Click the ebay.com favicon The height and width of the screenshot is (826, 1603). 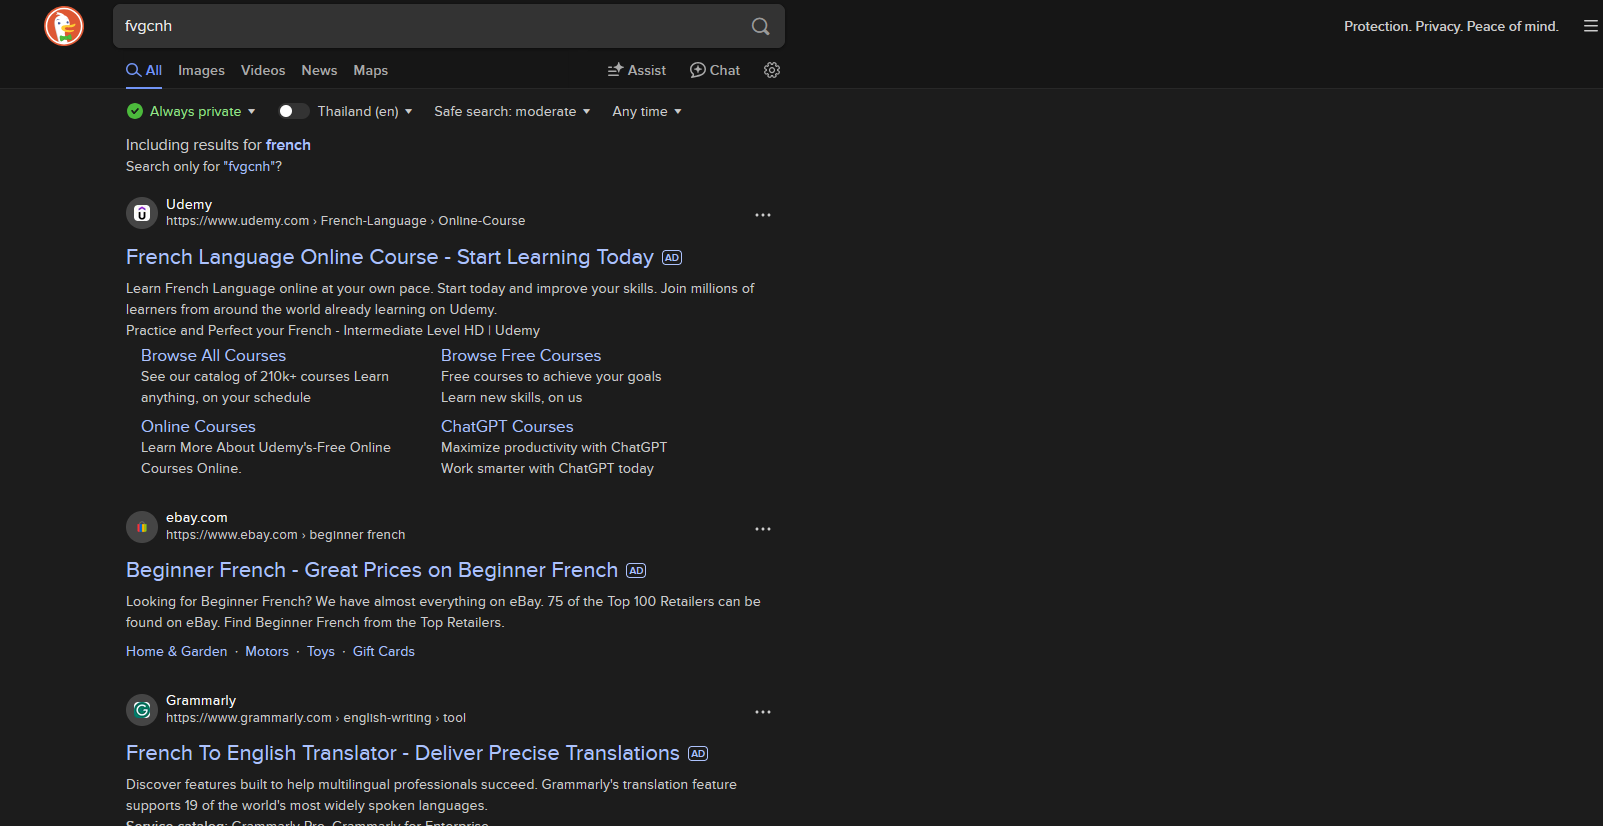click(142, 527)
